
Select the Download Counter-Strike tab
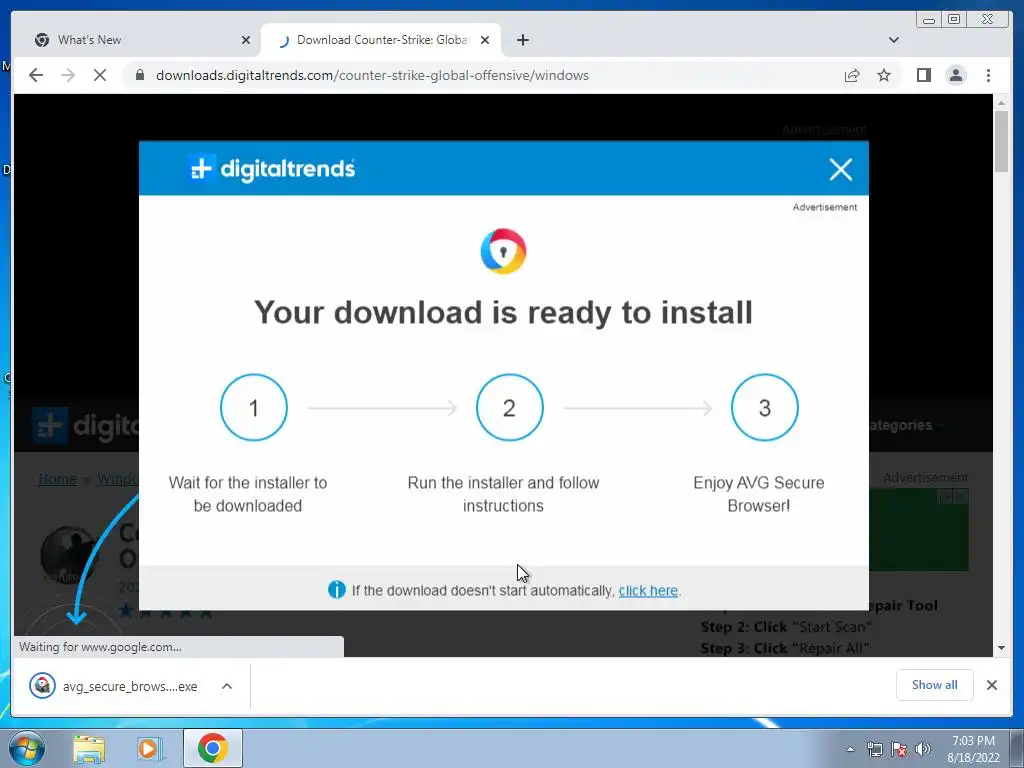[381, 40]
